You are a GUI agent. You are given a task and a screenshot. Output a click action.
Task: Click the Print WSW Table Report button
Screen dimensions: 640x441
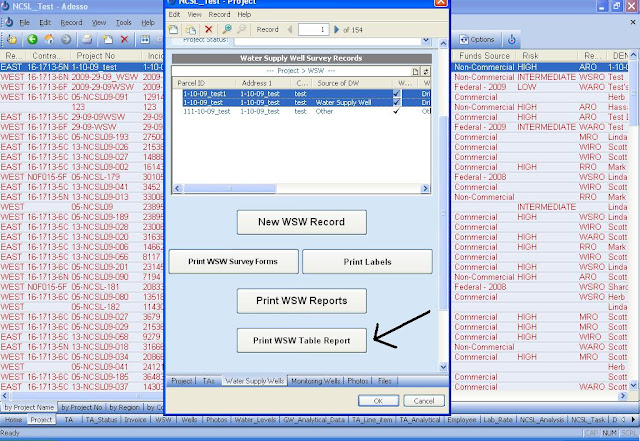click(x=302, y=341)
